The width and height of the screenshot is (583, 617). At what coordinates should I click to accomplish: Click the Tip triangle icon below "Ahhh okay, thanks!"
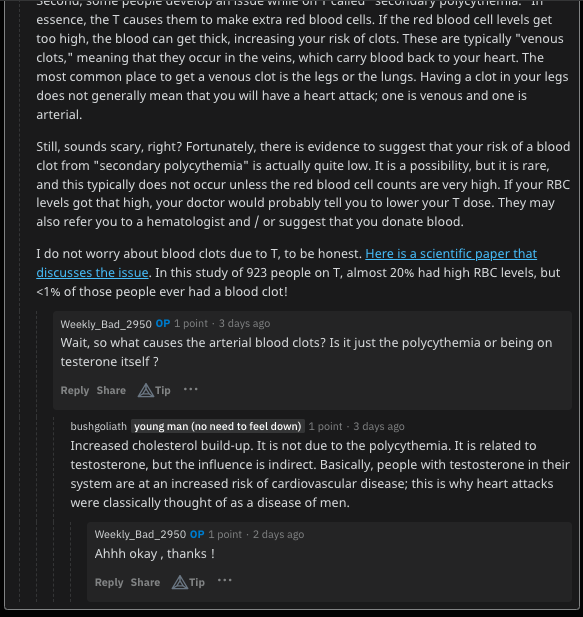180,582
